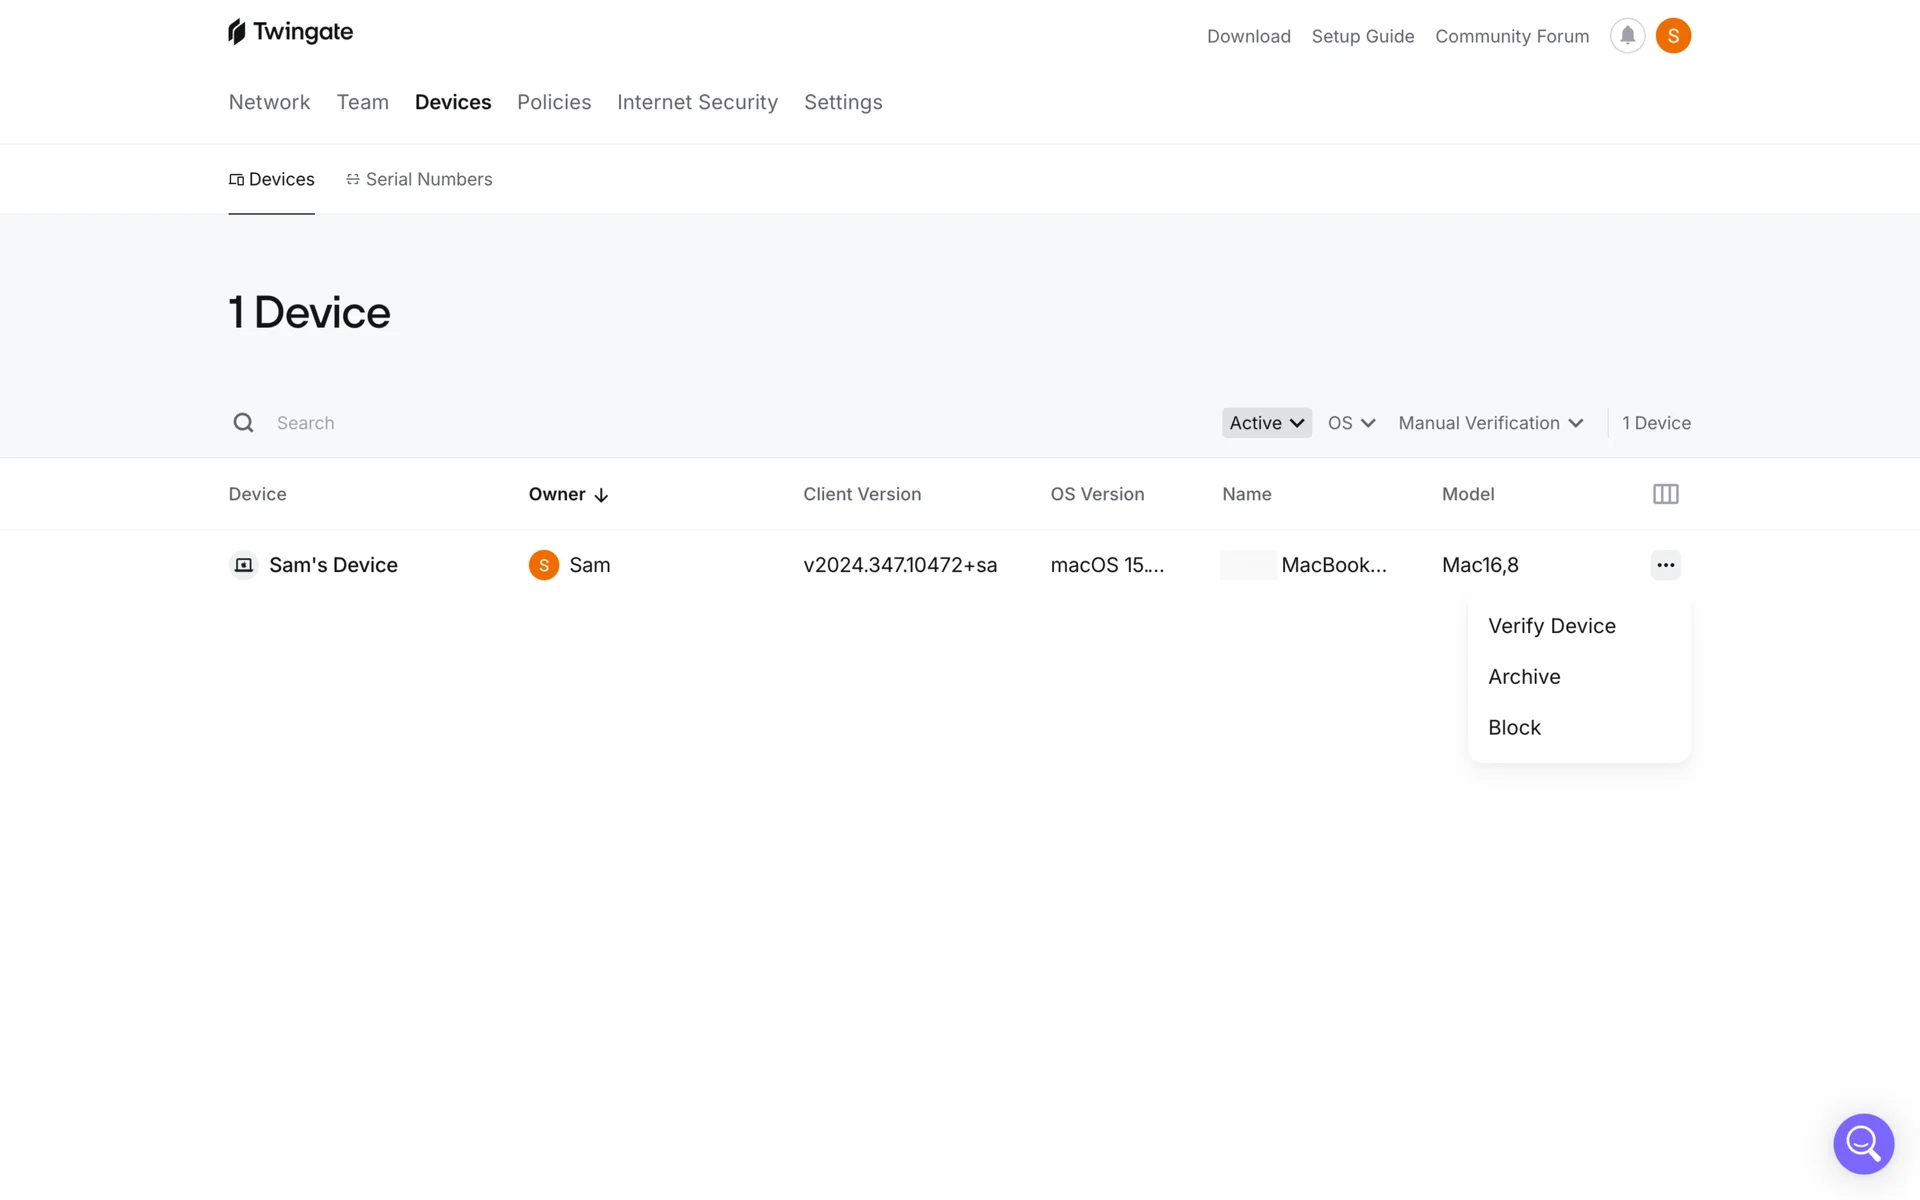Click the search magnifier icon
Viewport: 1920px width, 1200px height.
243,423
